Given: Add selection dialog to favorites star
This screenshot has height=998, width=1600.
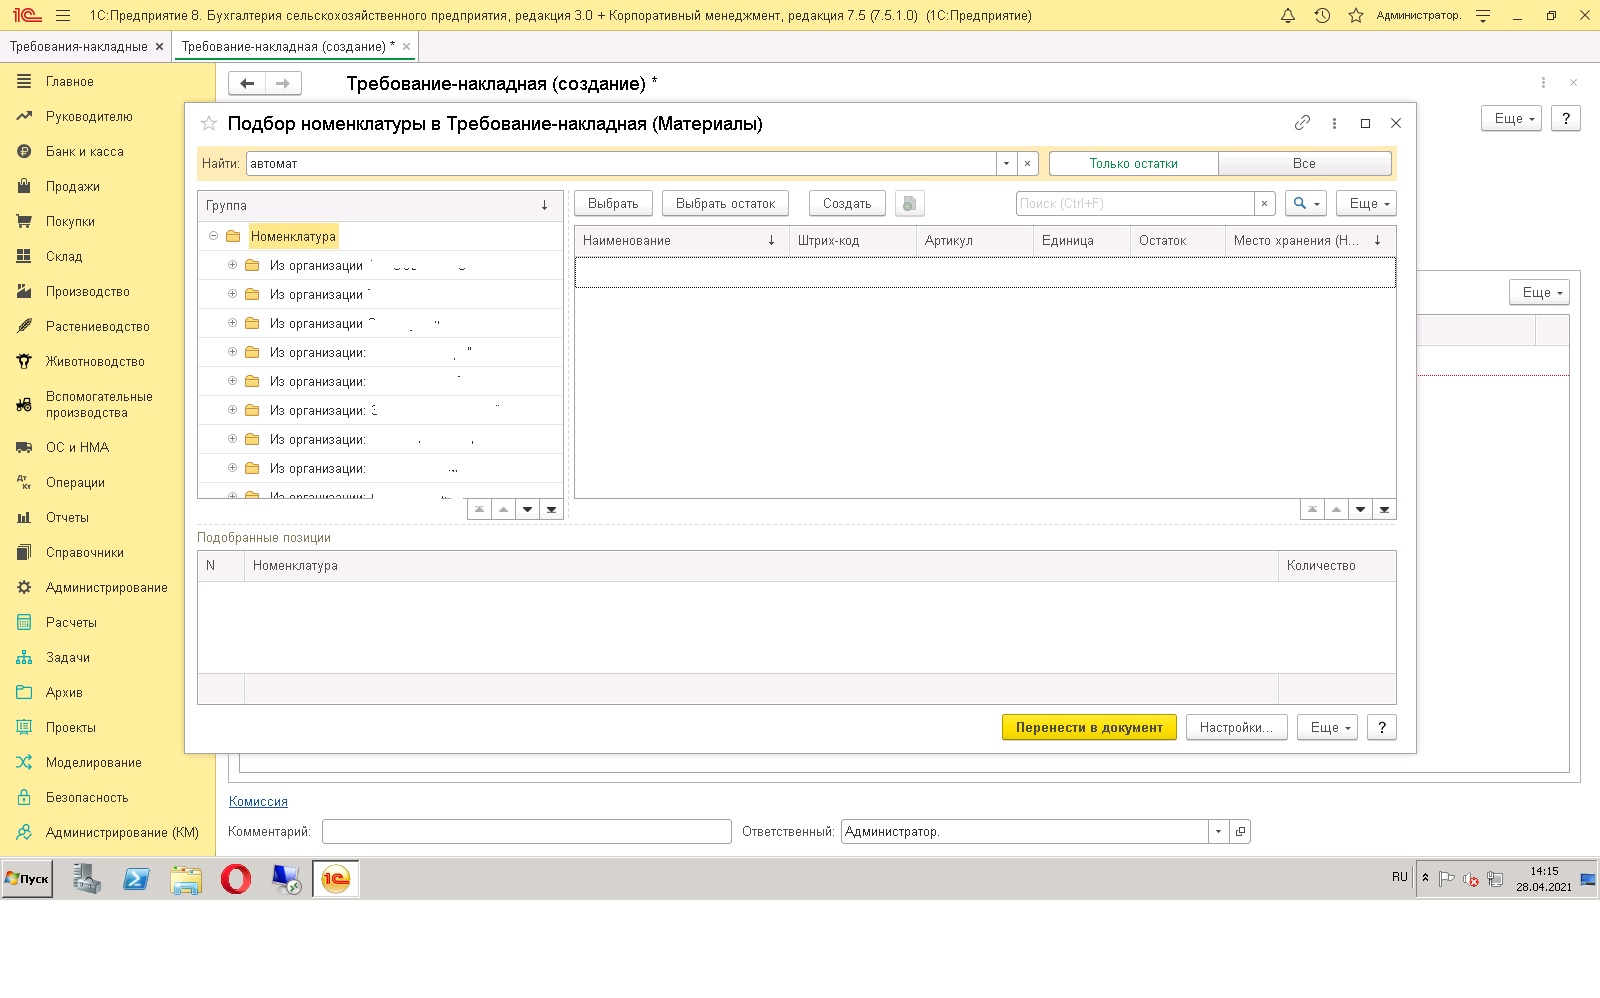Looking at the screenshot, I should [x=209, y=123].
